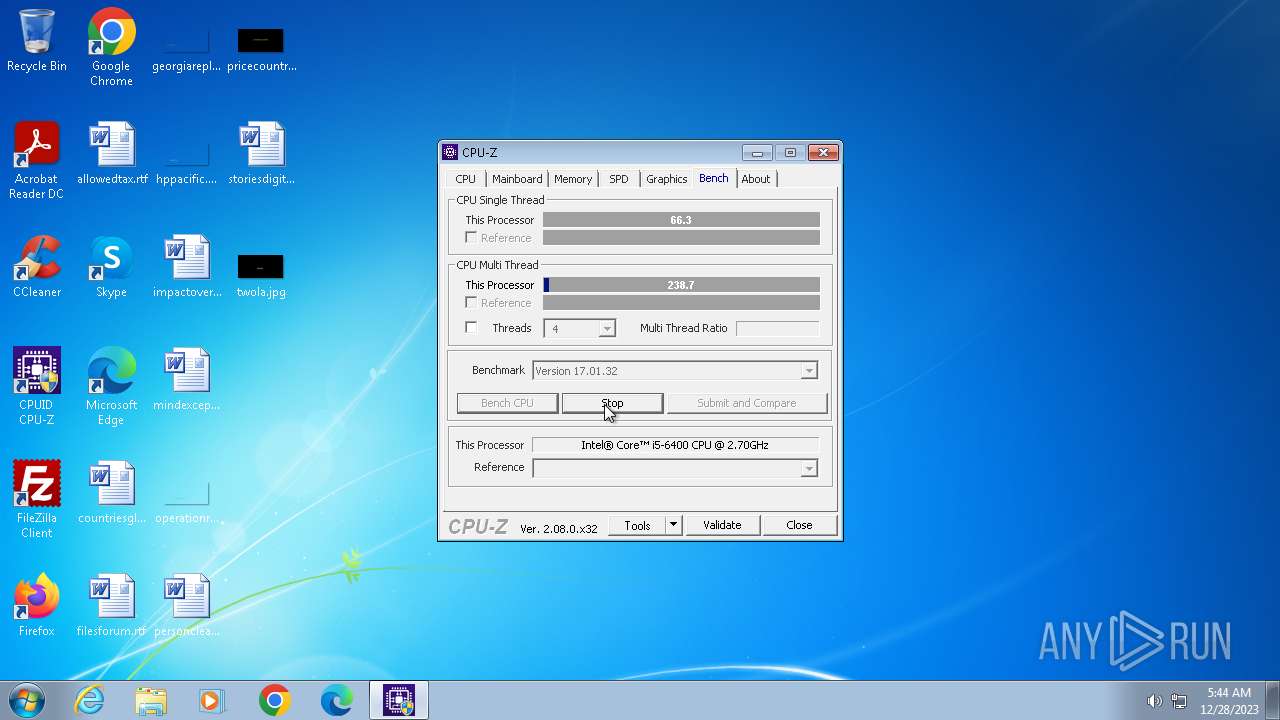
Task: Toggle Multi Thread Reference checkbox
Action: click(471, 302)
